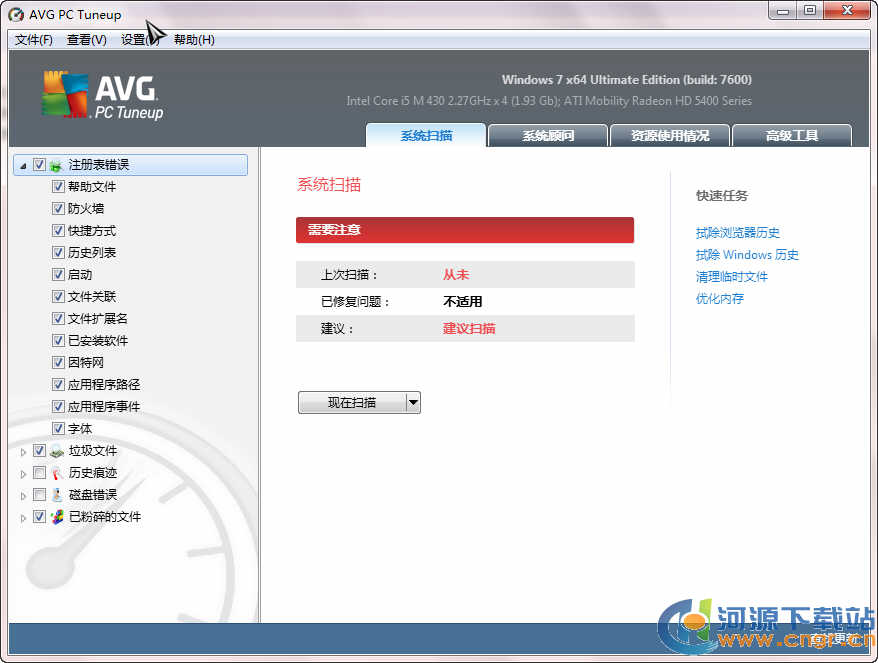
Task: Click the 历史痕迹 history icon
Action: point(56,473)
